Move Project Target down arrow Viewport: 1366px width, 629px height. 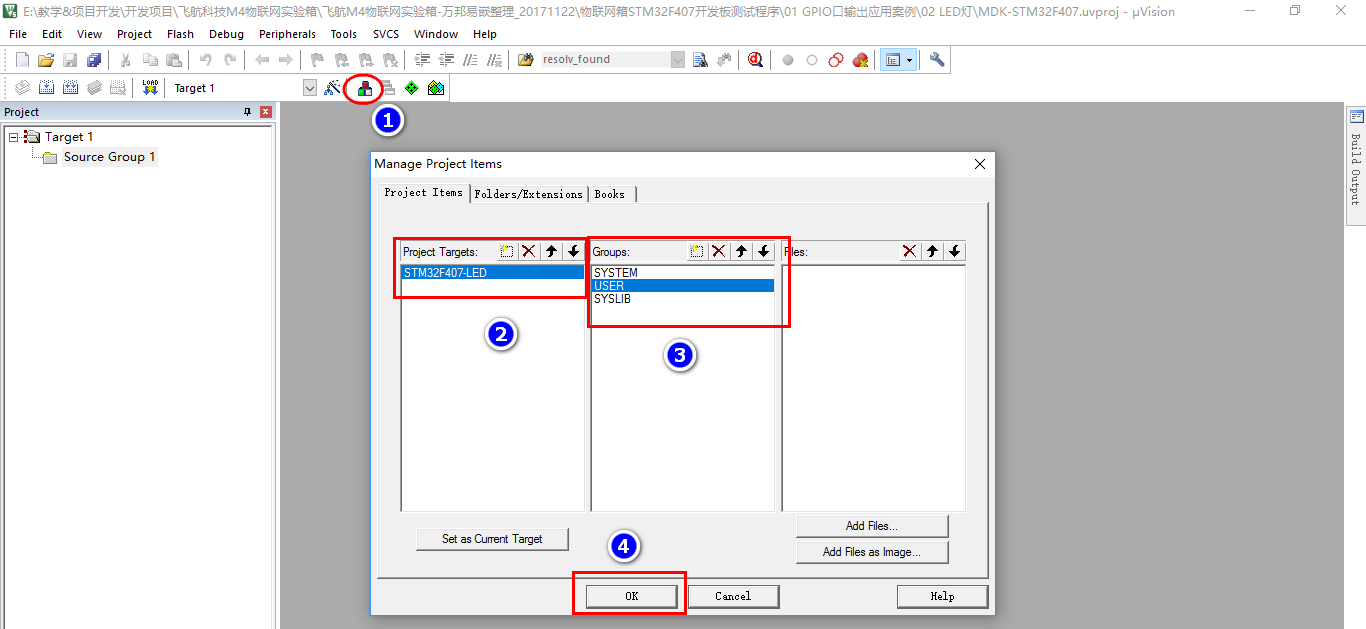573,251
